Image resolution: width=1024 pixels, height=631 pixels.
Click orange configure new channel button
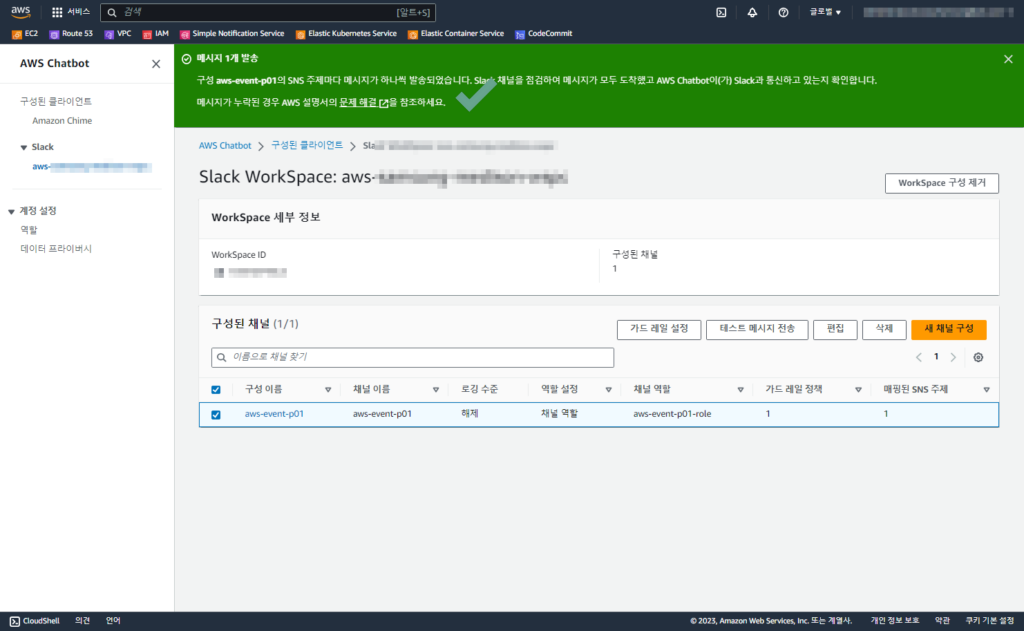(948, 329)
